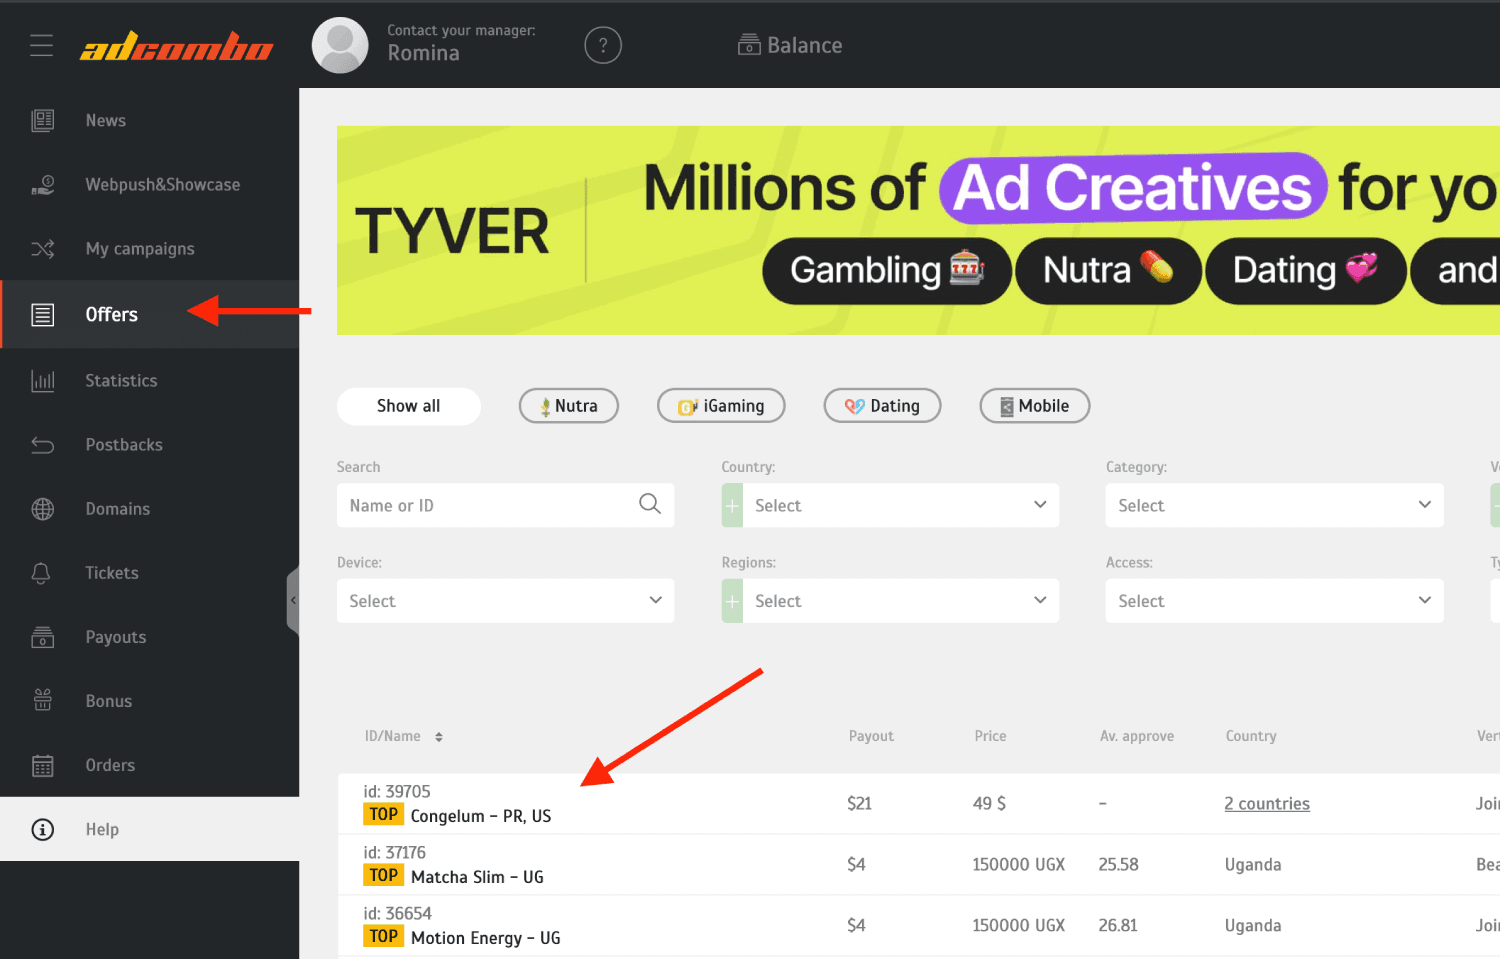Sort offers by ID/Name arrows
The width and height of the screenshot is (1500, 959).
pyautogui.click(x=439, y=737)
